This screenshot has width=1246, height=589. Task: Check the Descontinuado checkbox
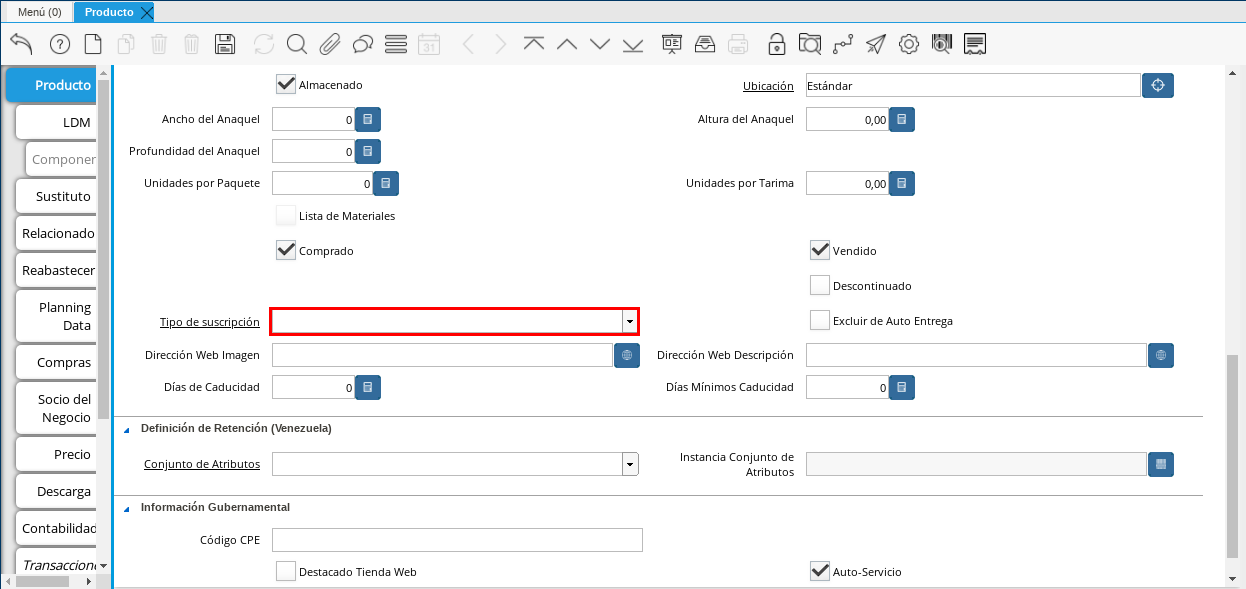point(820,286)
